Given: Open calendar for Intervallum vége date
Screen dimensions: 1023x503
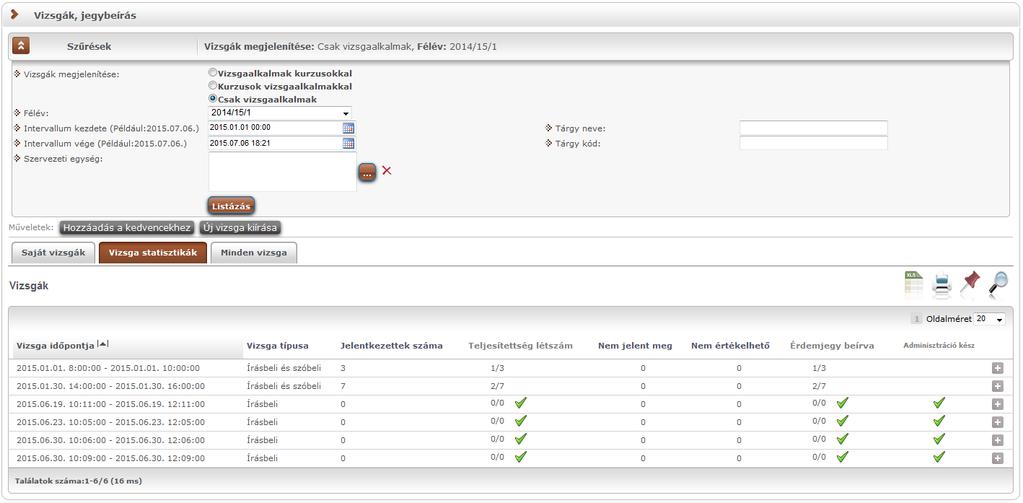Looking at the screenshot, I should [x=348, y=144].
